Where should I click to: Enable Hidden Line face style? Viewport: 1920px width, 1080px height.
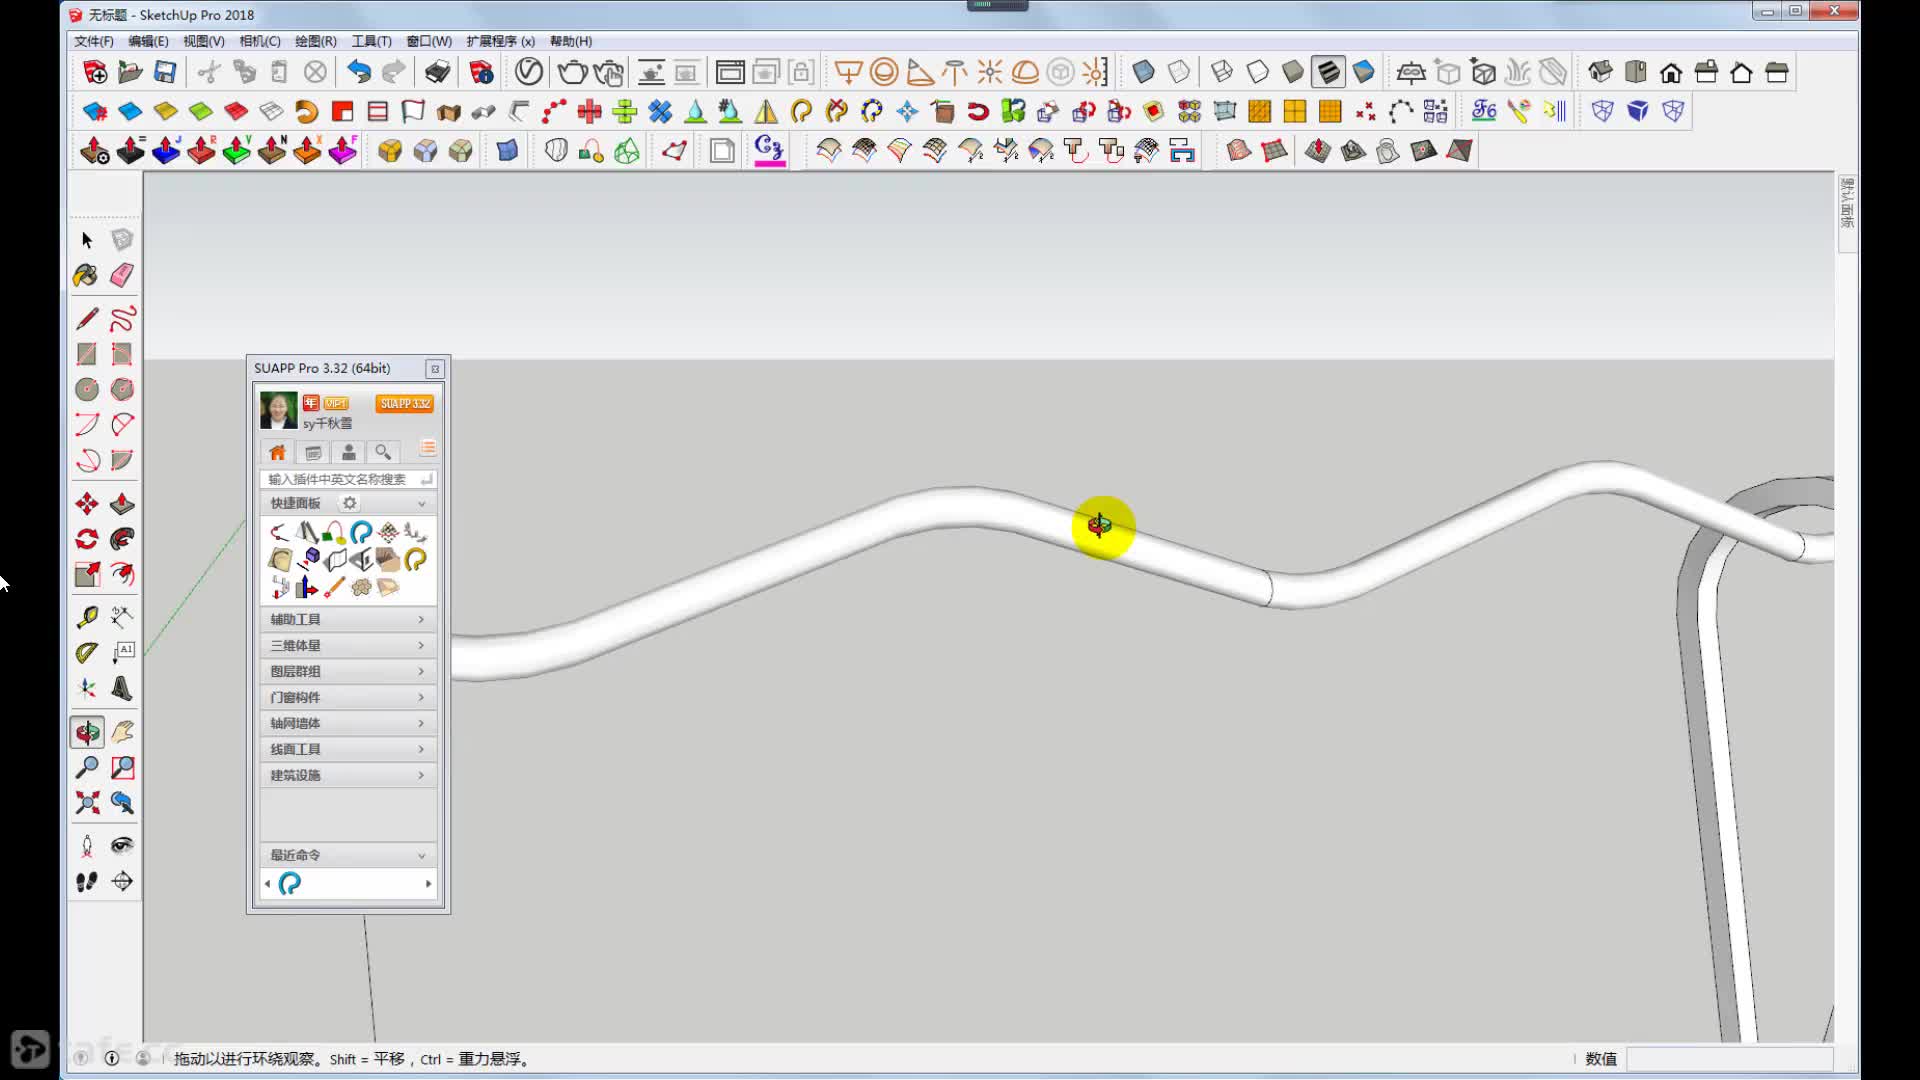tap(1257, 72)
